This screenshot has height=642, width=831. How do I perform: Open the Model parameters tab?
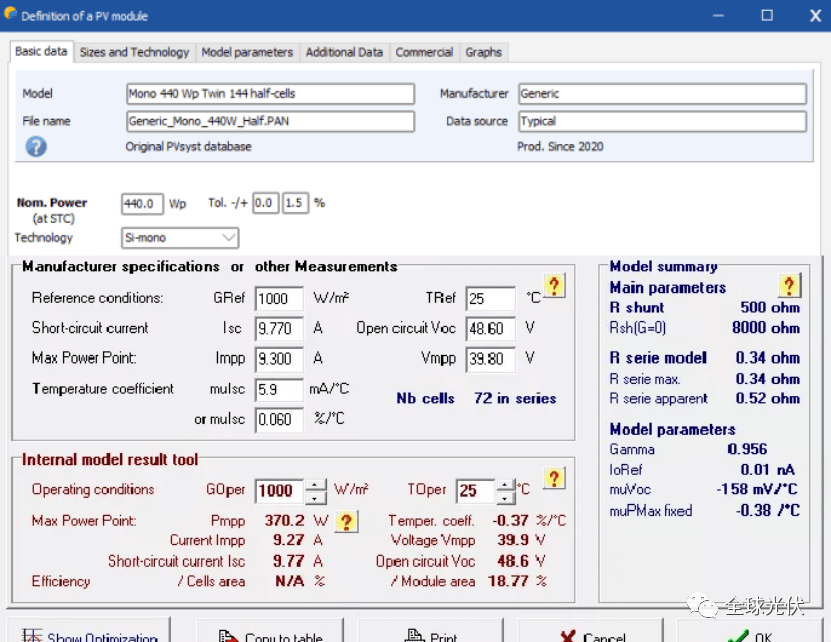click(x=247, y=52)
